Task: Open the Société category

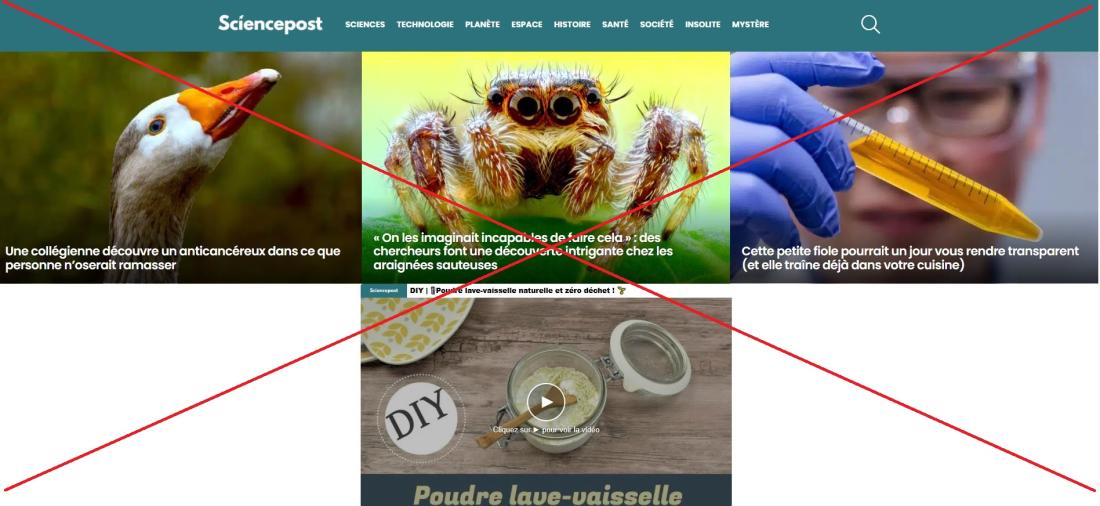Action: tap(657, 25)
